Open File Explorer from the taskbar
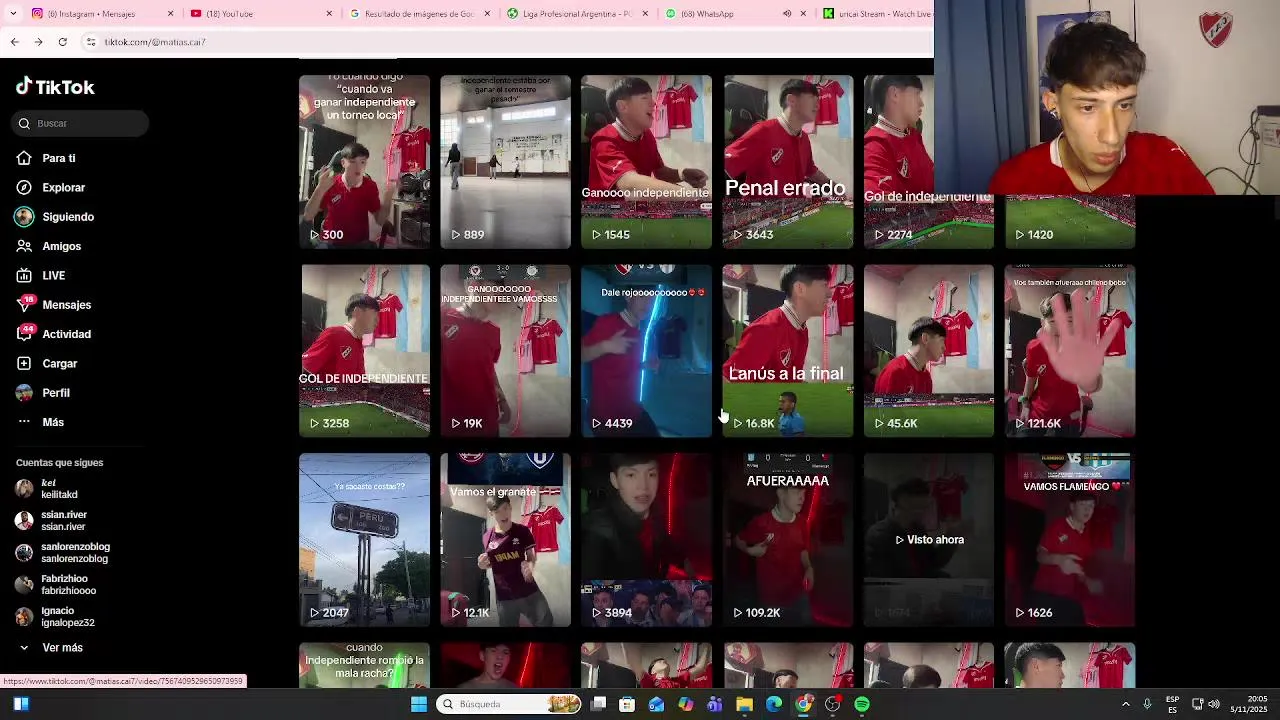 point(744,704)
